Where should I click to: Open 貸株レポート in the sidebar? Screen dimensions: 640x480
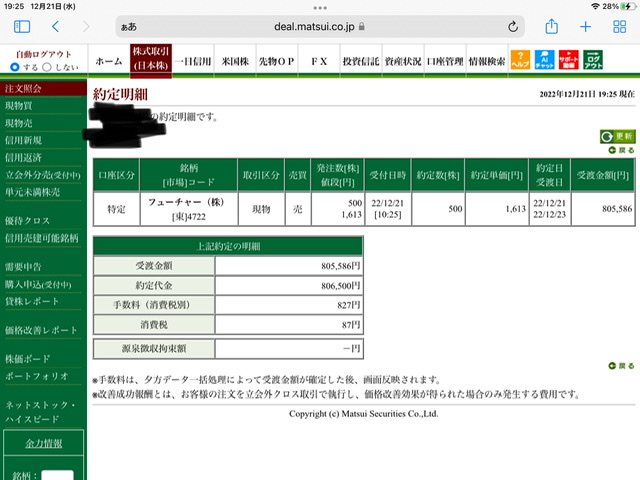(32, 302)
